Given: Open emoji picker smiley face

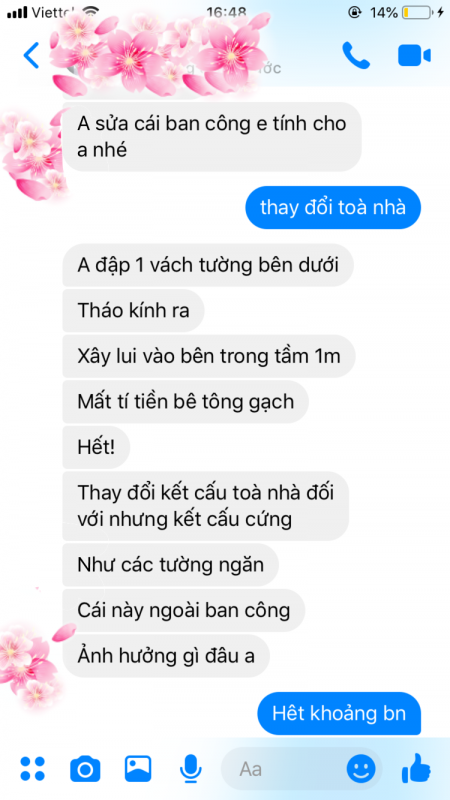Looking at the screenshot, I should [361, 768].
